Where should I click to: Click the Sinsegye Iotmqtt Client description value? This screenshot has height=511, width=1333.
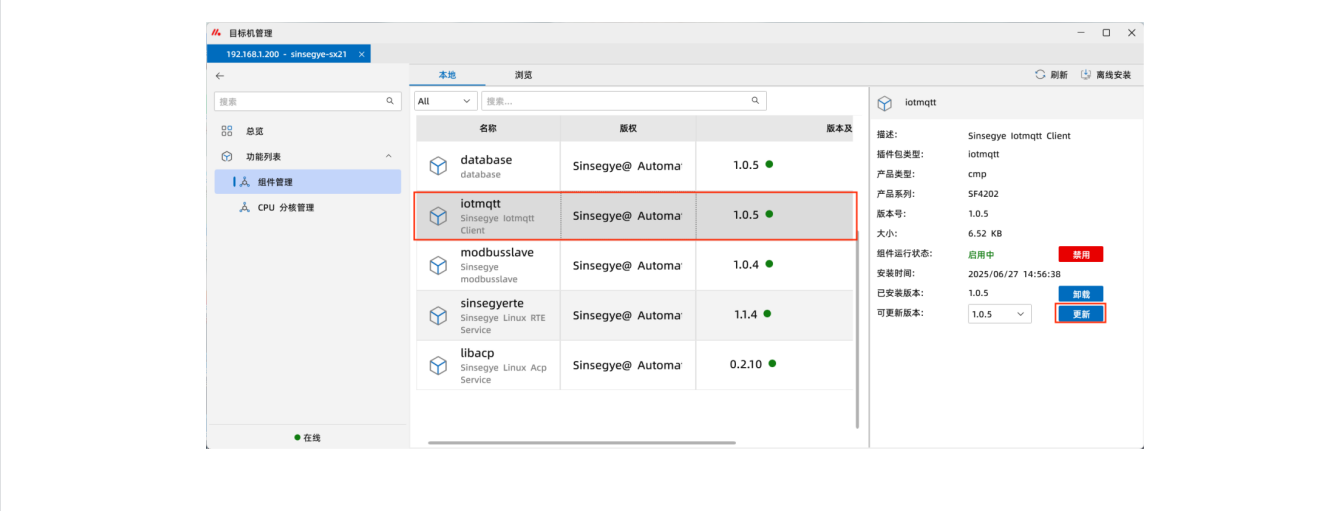click(1019, 135)
